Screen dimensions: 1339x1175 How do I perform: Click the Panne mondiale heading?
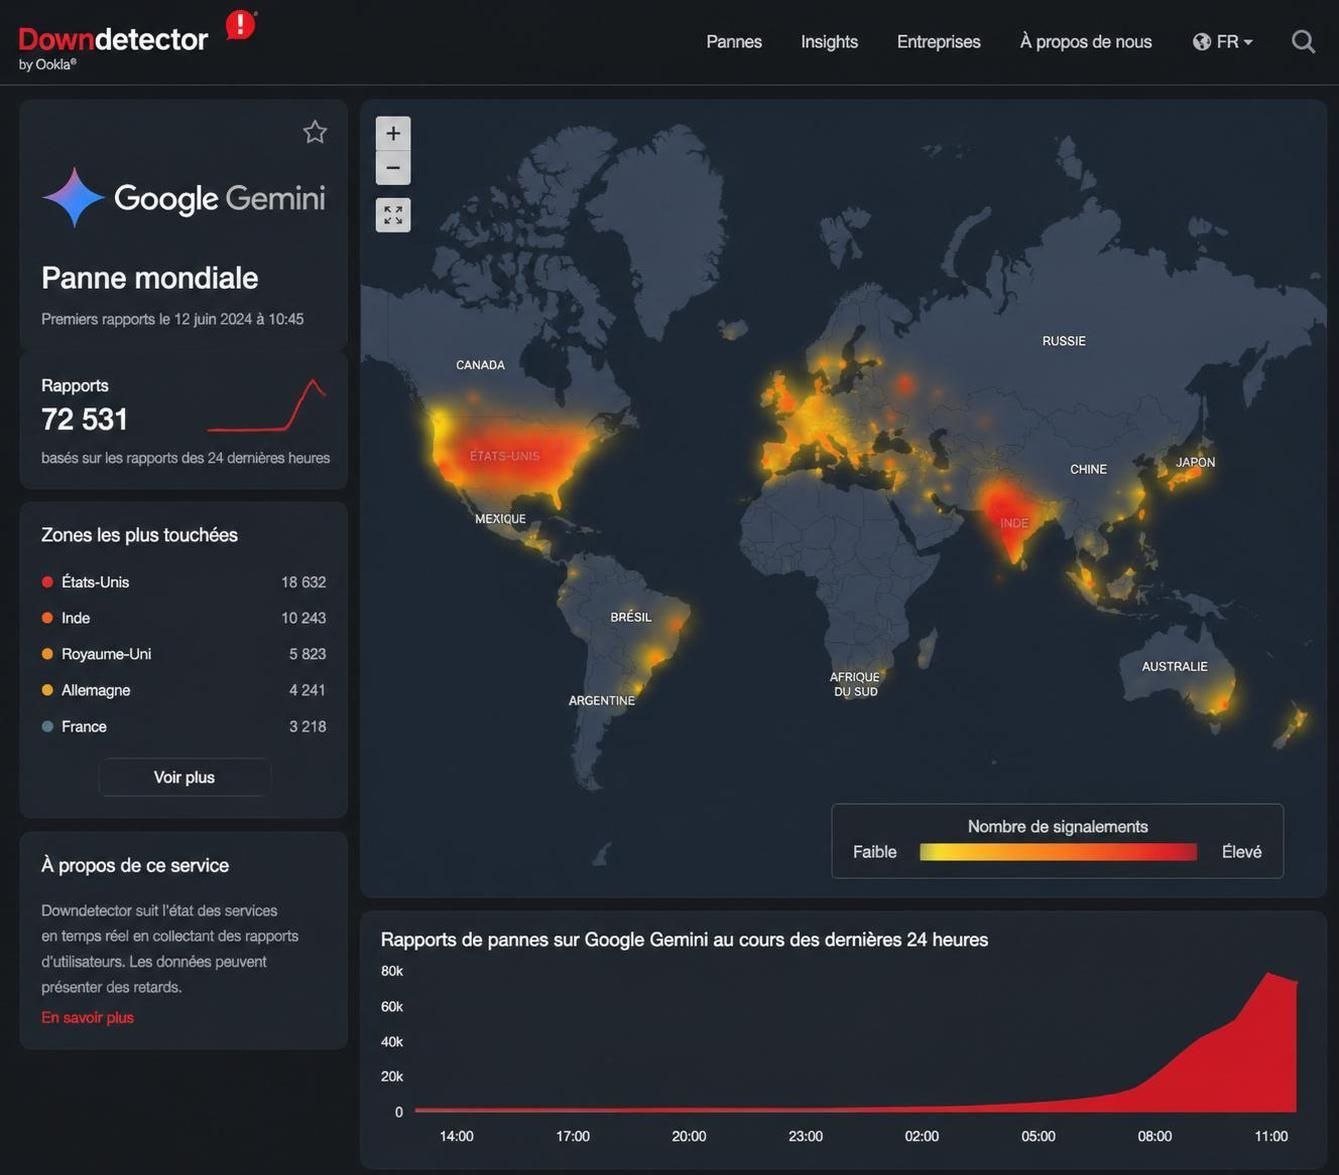coord(150,277)
